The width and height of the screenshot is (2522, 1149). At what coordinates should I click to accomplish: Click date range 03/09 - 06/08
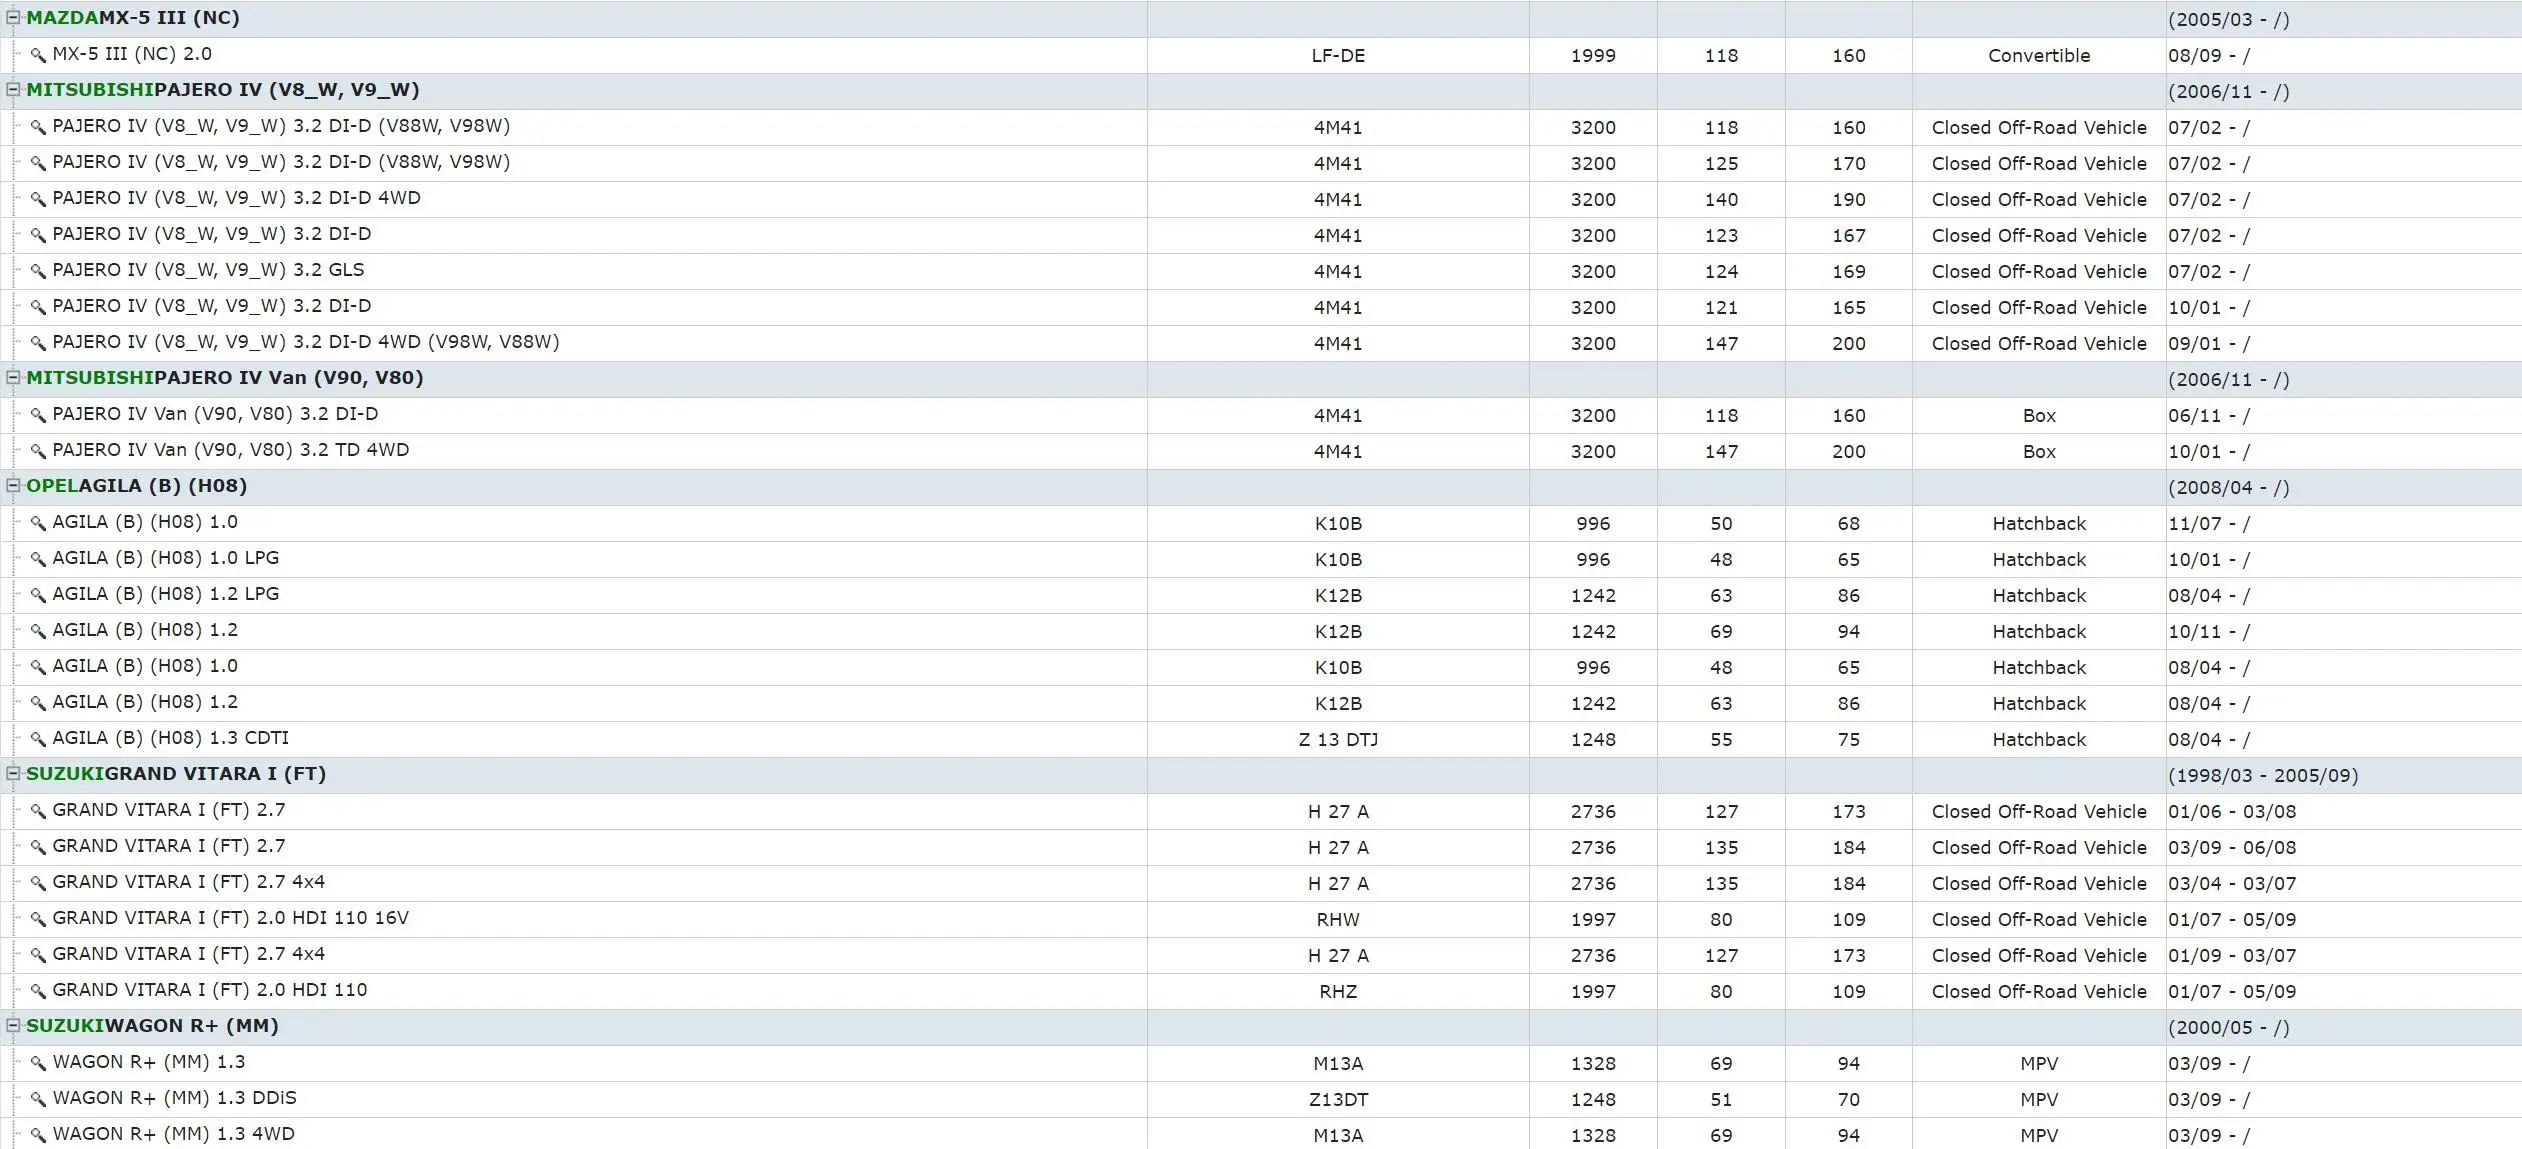click(2232, 848)
